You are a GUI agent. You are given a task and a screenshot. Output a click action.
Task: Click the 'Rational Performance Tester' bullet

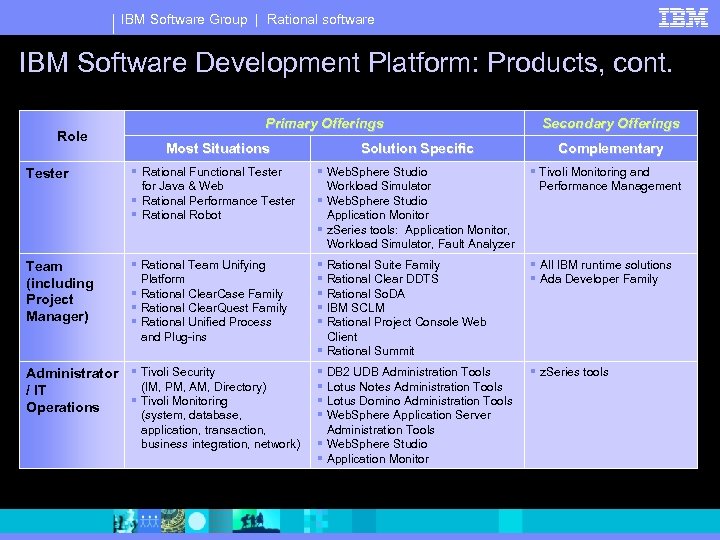coord(219,201)
